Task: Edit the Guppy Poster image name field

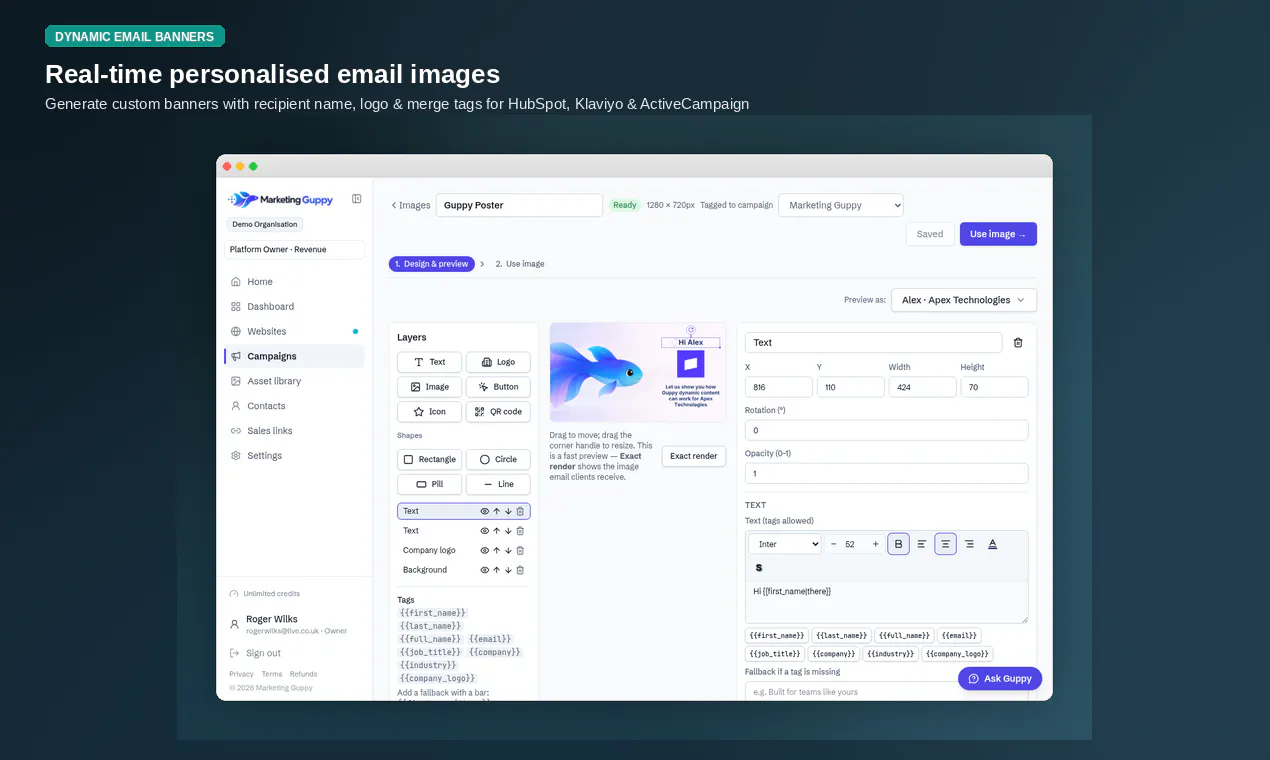Action: point(519,205)
